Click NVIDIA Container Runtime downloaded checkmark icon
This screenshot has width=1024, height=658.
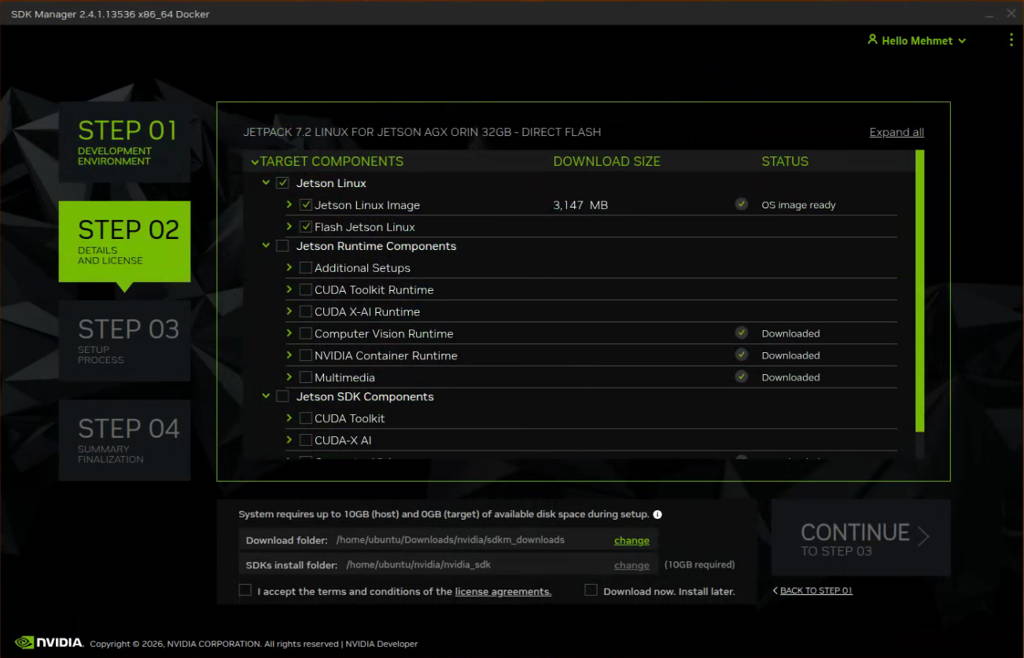[741, 355]
